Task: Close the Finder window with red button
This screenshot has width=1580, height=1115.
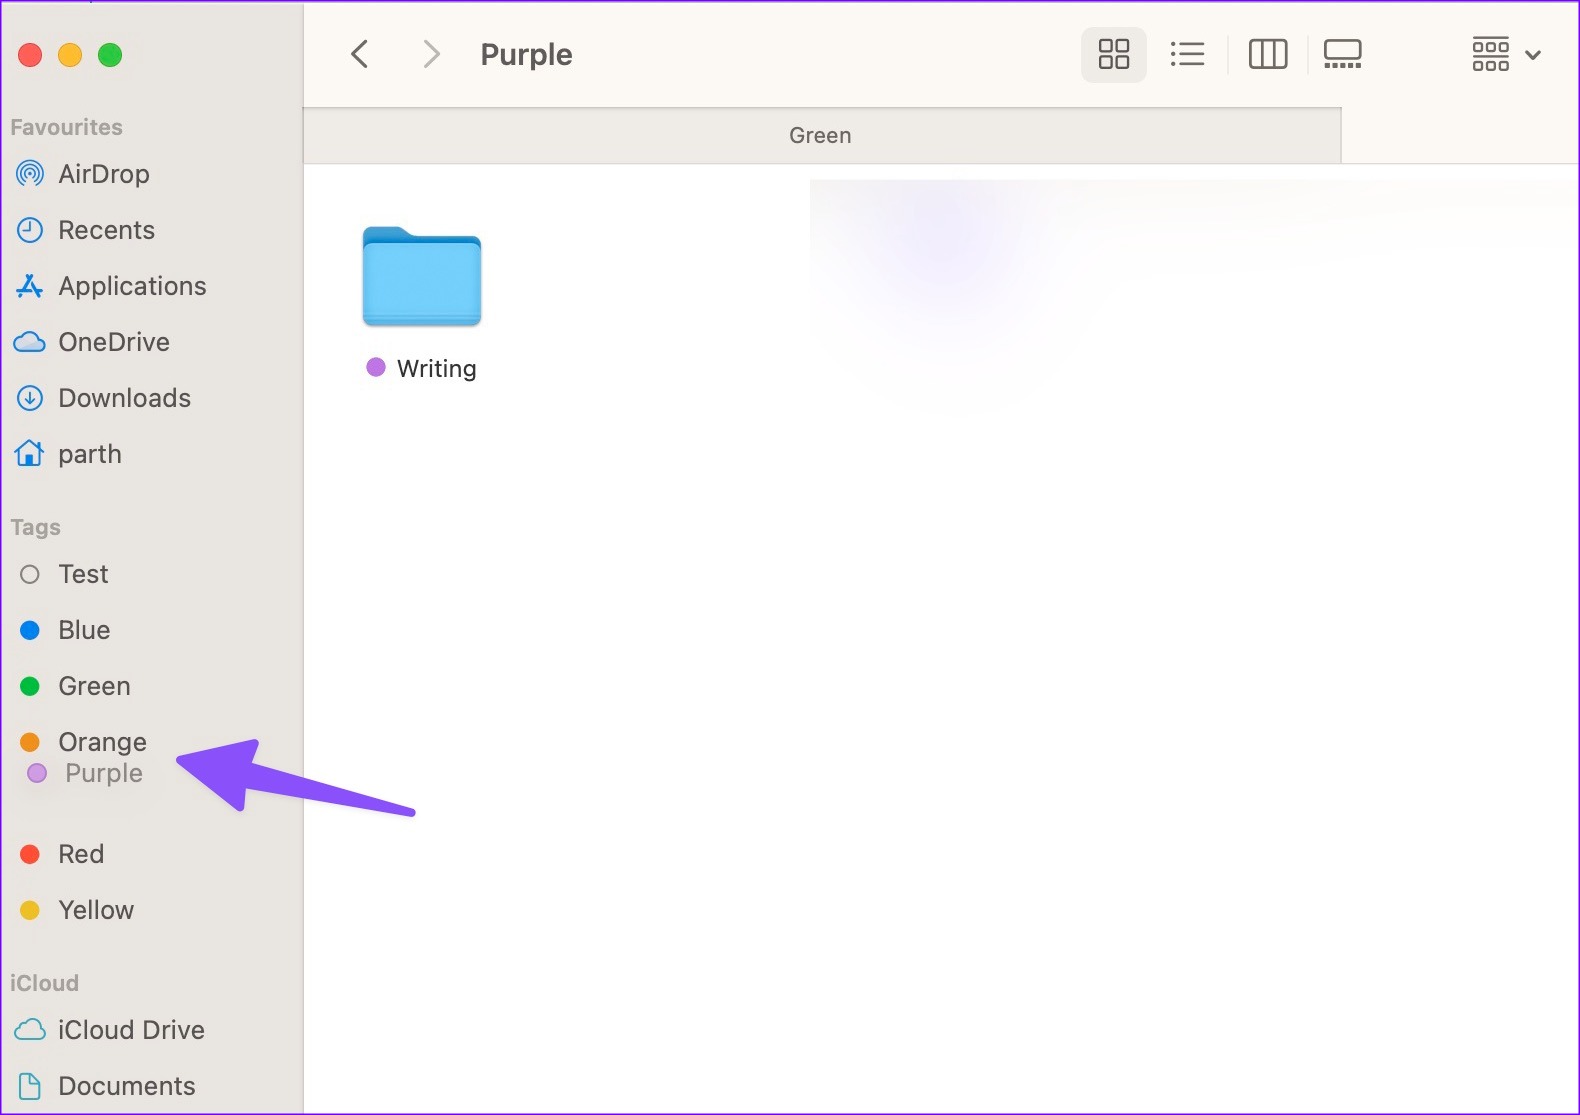Action: point(30,55)
